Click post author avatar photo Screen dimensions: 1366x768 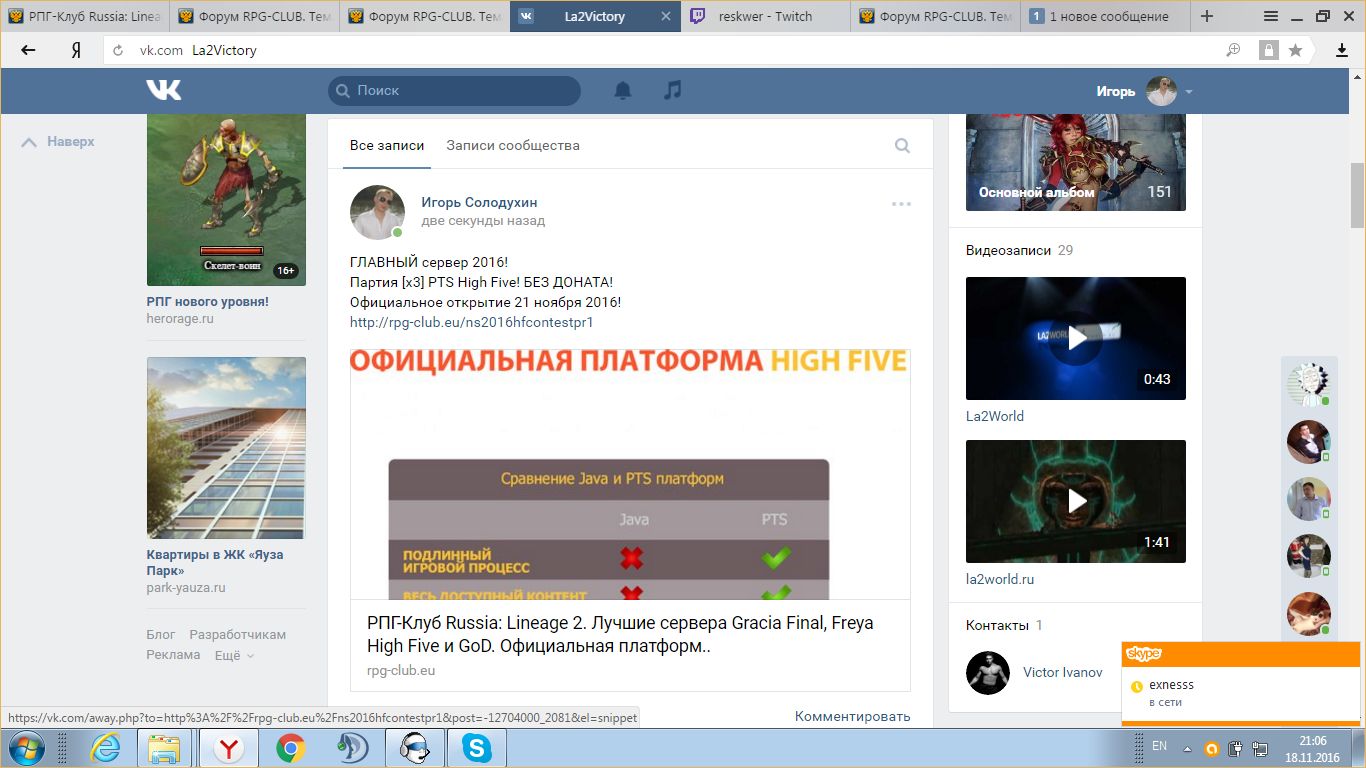[x=377, y=212]
